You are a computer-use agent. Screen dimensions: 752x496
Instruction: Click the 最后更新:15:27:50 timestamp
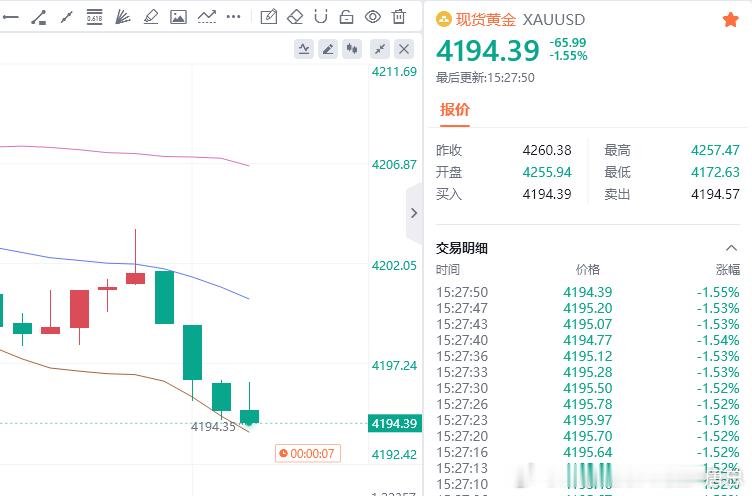(485, 78)
